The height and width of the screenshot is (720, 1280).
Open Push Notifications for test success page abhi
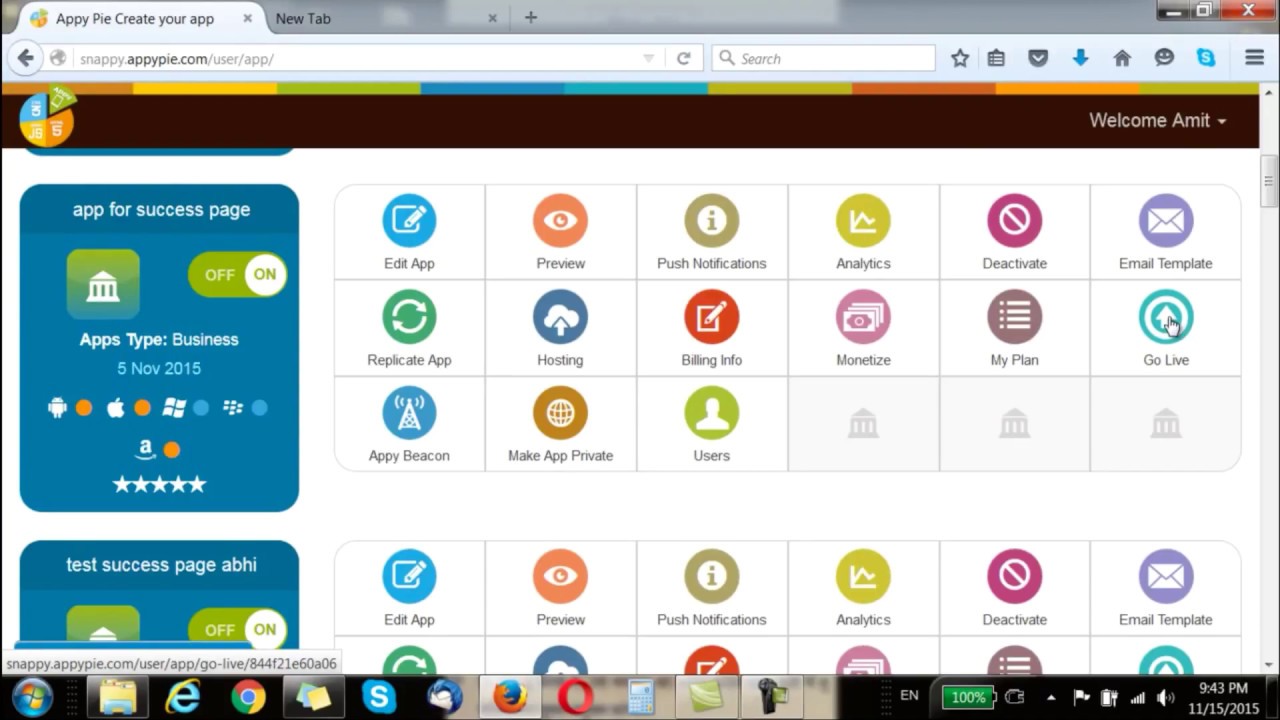point(711,588)
